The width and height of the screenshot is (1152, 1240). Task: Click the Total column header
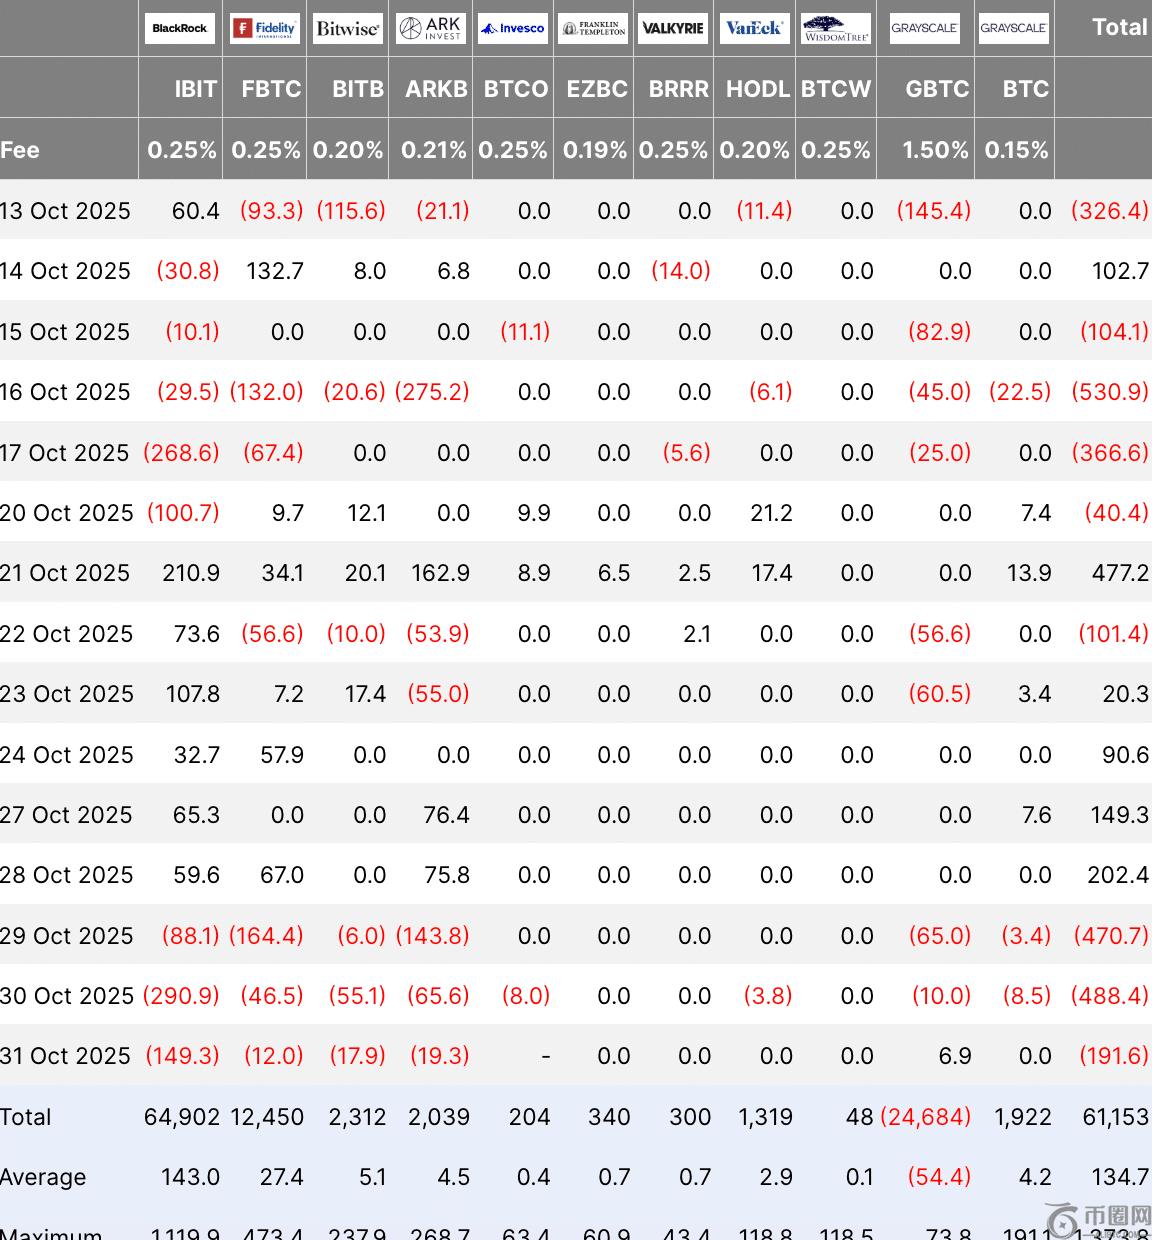(x=1119, y=28)
